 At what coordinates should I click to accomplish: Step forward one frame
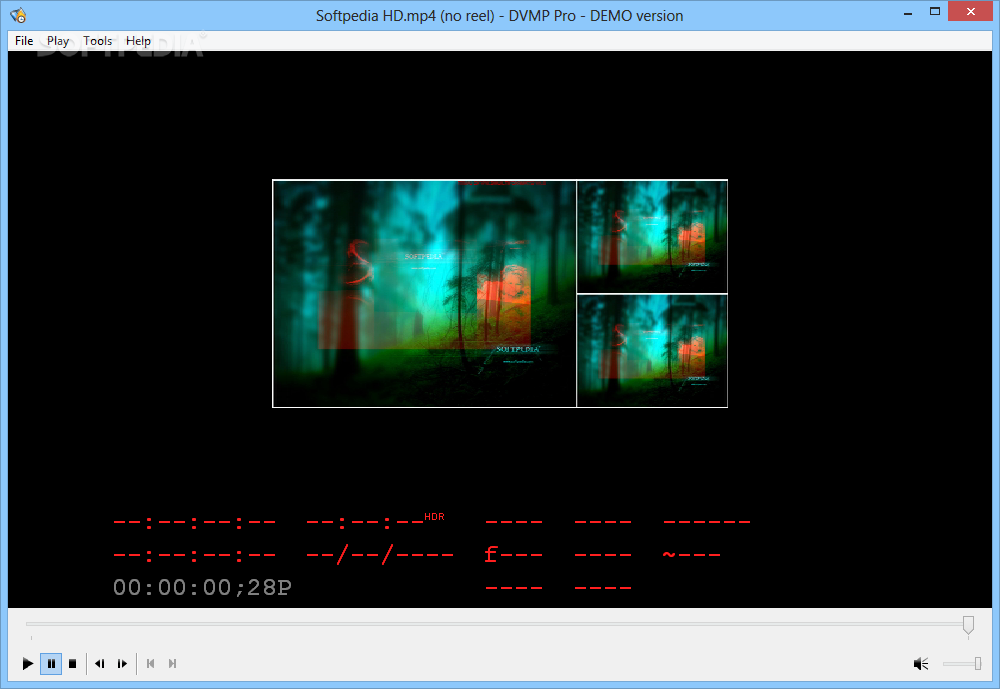point(122,663)
